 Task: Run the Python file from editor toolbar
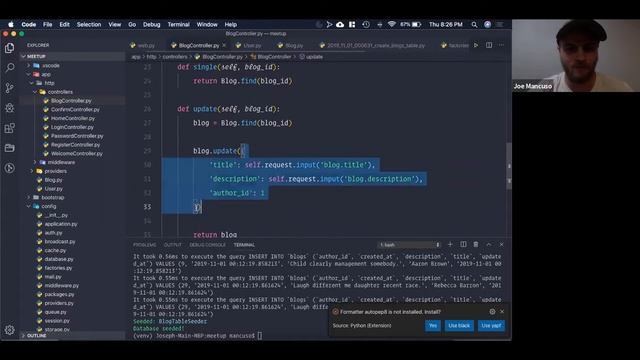click(x=476, y=45)
